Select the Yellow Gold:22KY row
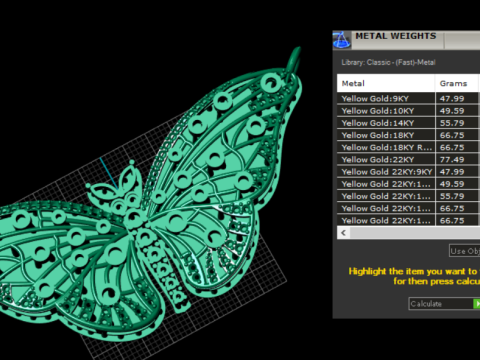The height and width of the screenshot is (360, 480). pyautogui.click(x=408, y=160)
